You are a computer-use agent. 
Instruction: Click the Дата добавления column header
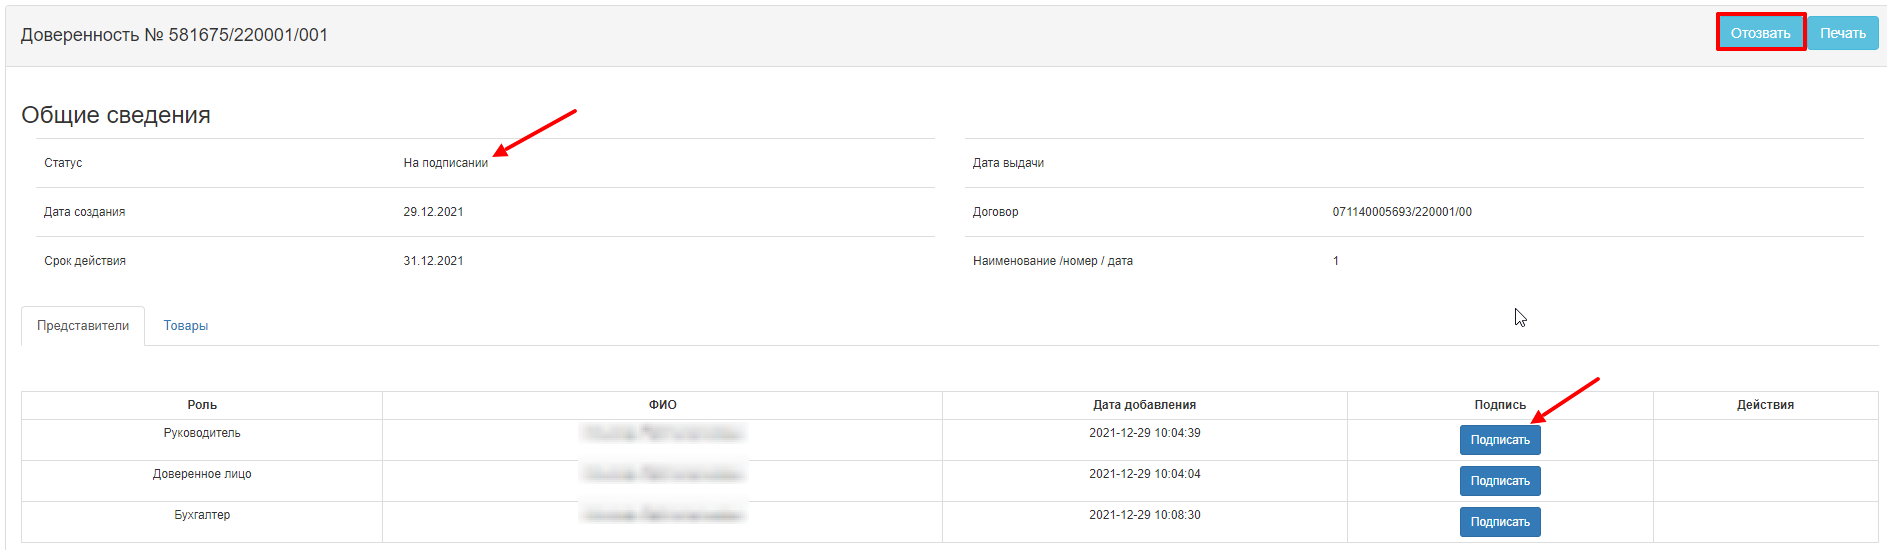click(1144, 405)
